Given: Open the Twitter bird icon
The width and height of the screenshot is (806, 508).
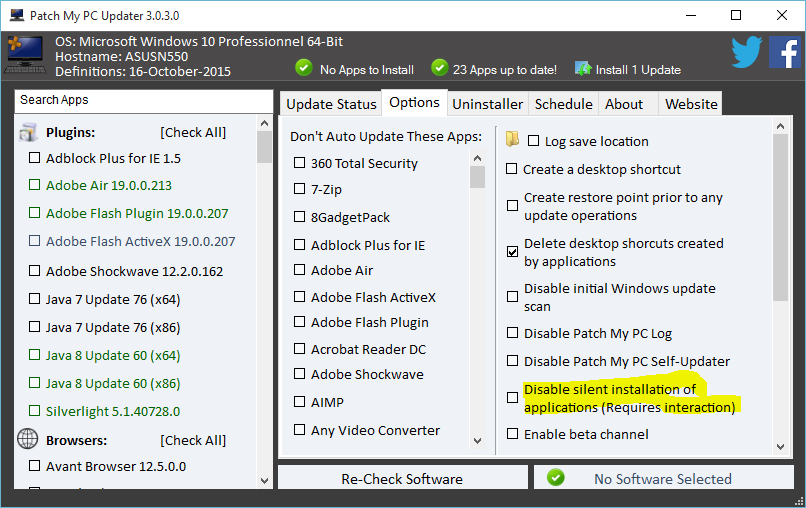Looking at the screenshot, I should (746, 52).
